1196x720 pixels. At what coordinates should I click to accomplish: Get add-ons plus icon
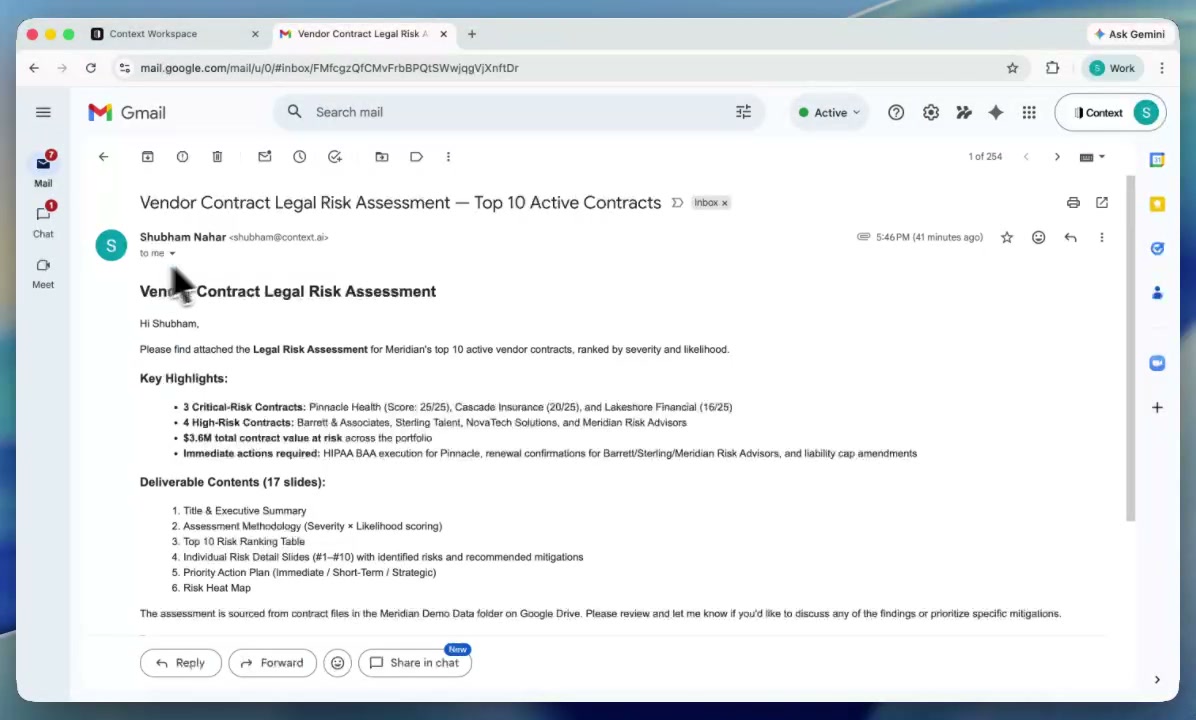point(1157,408)
